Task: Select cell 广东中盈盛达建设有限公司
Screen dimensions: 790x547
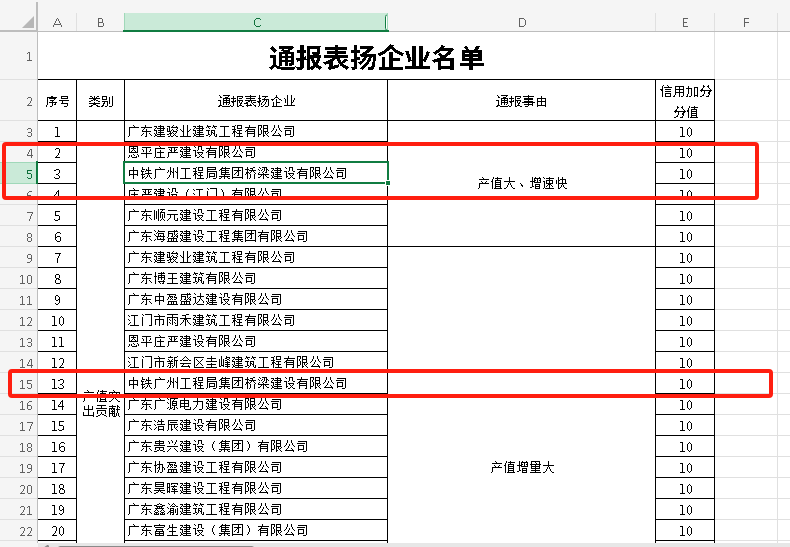Action: (256, 299)
